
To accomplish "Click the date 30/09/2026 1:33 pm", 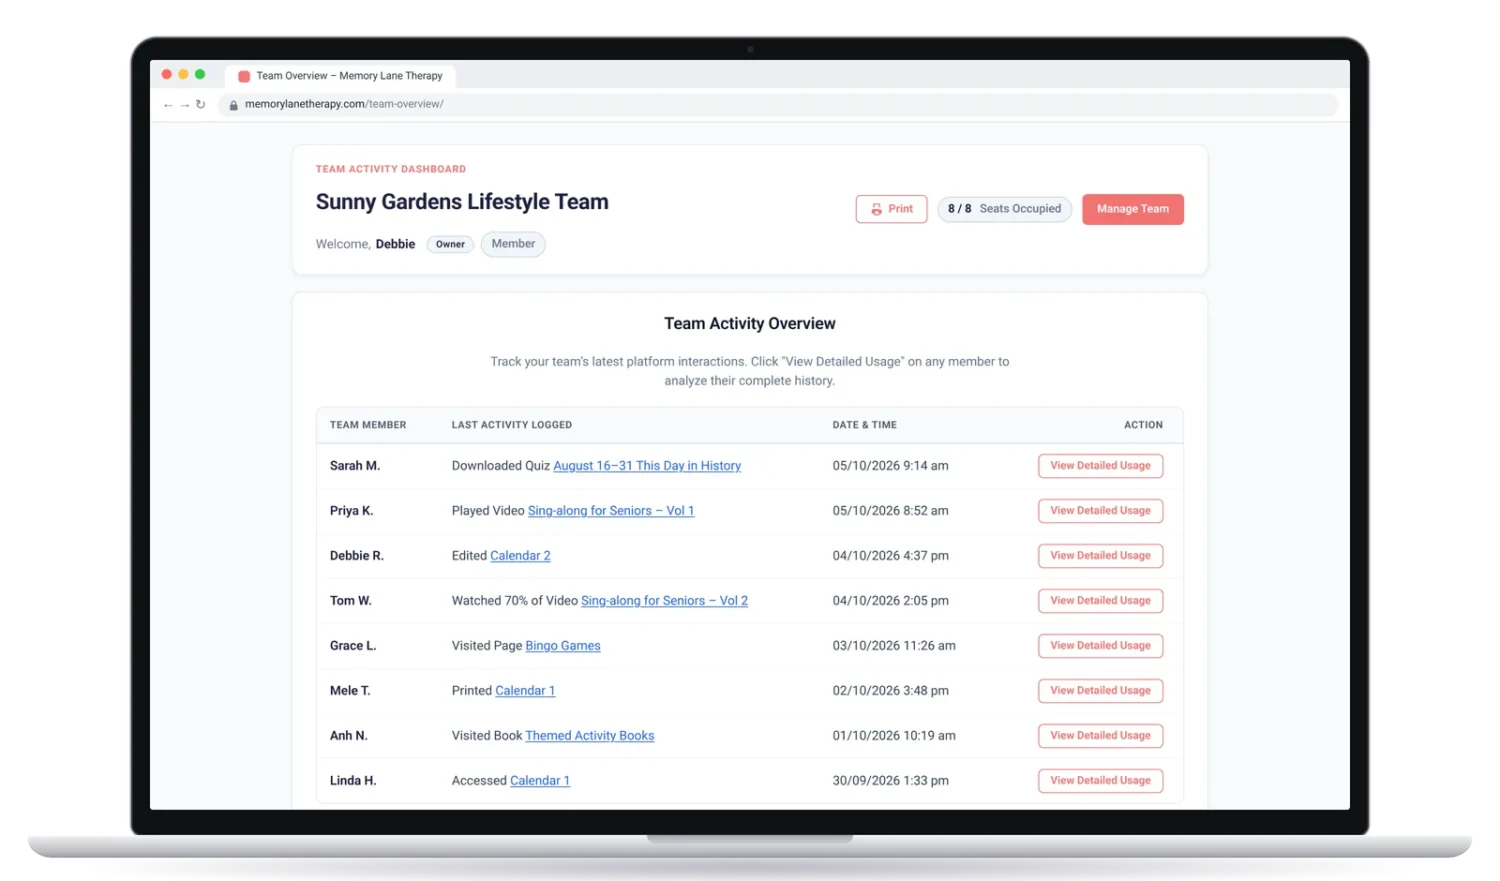I will coord(891,781).
